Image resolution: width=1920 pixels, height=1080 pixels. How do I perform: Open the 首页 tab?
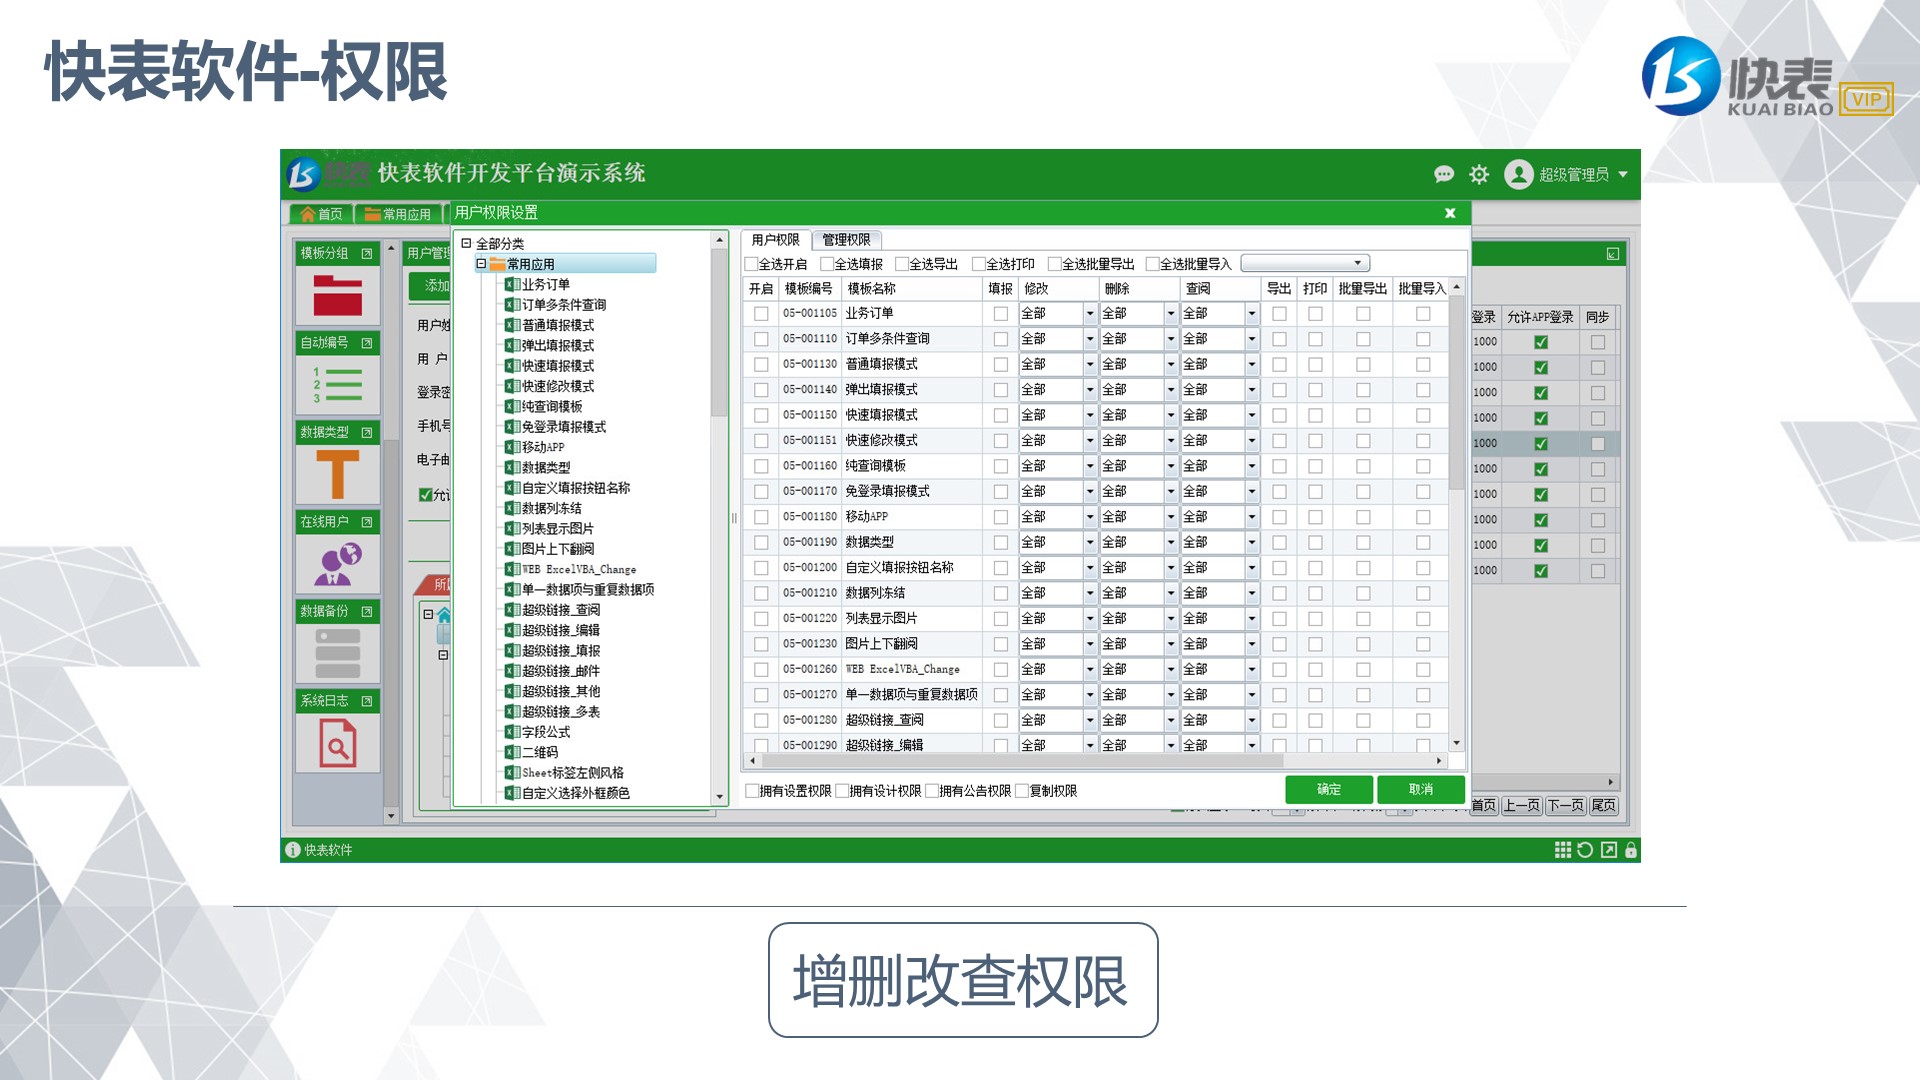click(x=321, y=214)
